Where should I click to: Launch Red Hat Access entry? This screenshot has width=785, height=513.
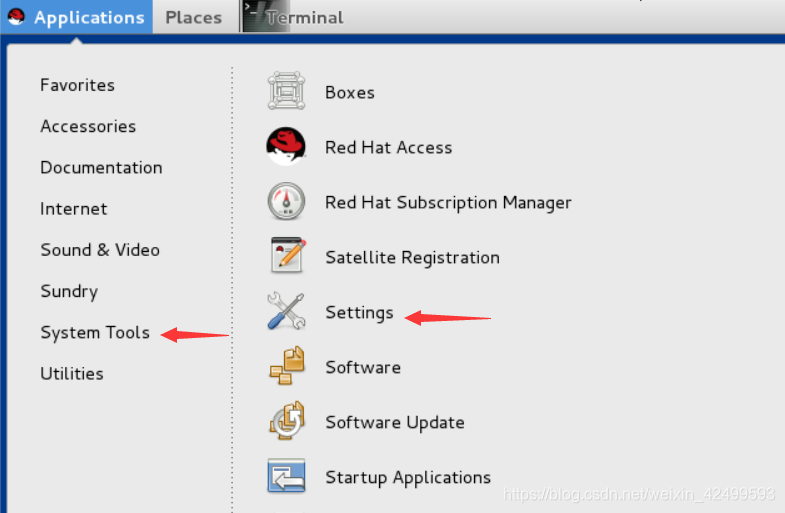[388, 148]
